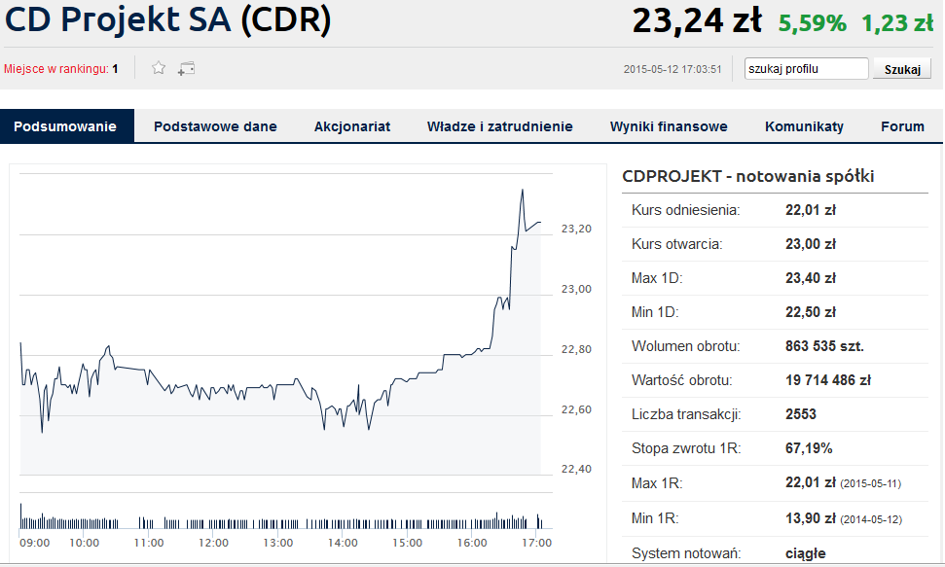The width and height of the screenshot is (945, 567).
Task: Click Min 1D value '22,50 zł'
Action: point(811,312)
